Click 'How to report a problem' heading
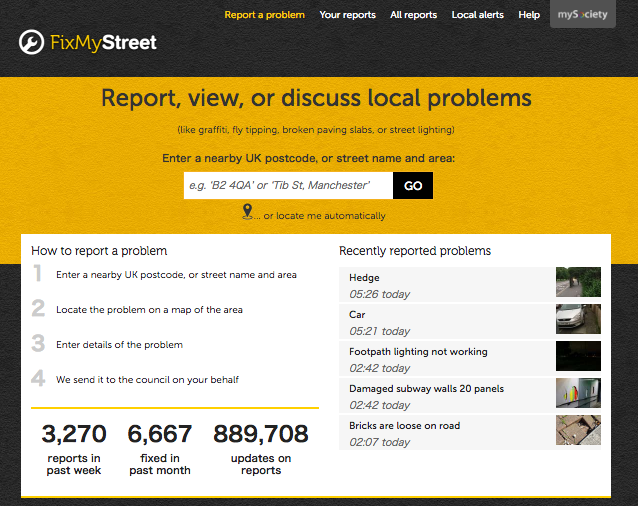 [99, 251]
